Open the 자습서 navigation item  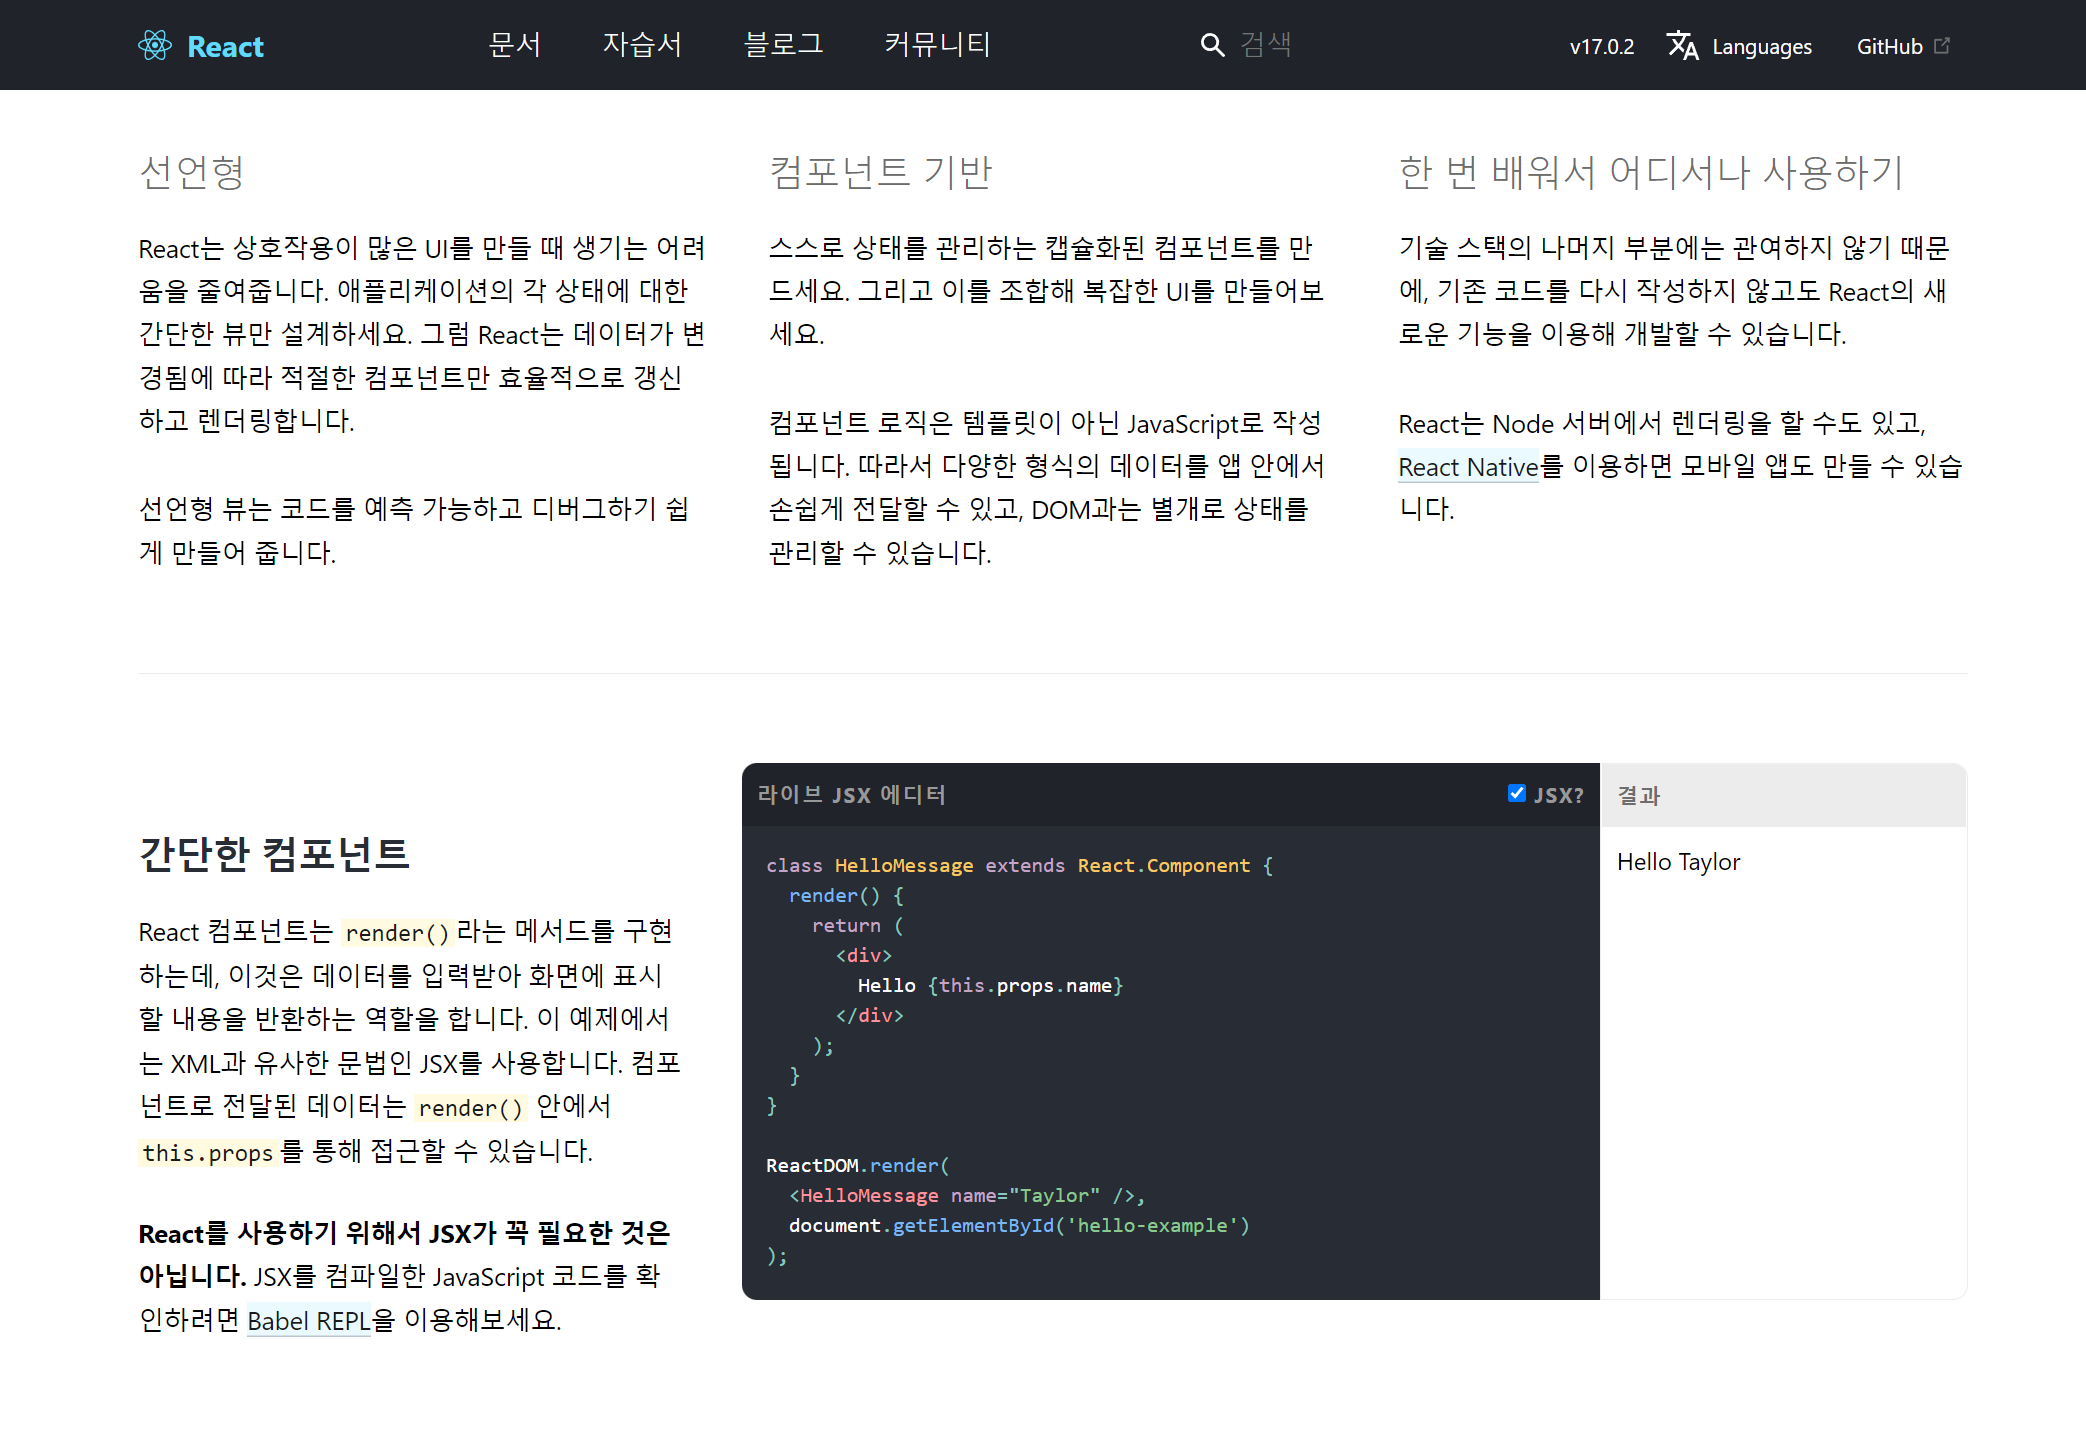pos(642,45)
